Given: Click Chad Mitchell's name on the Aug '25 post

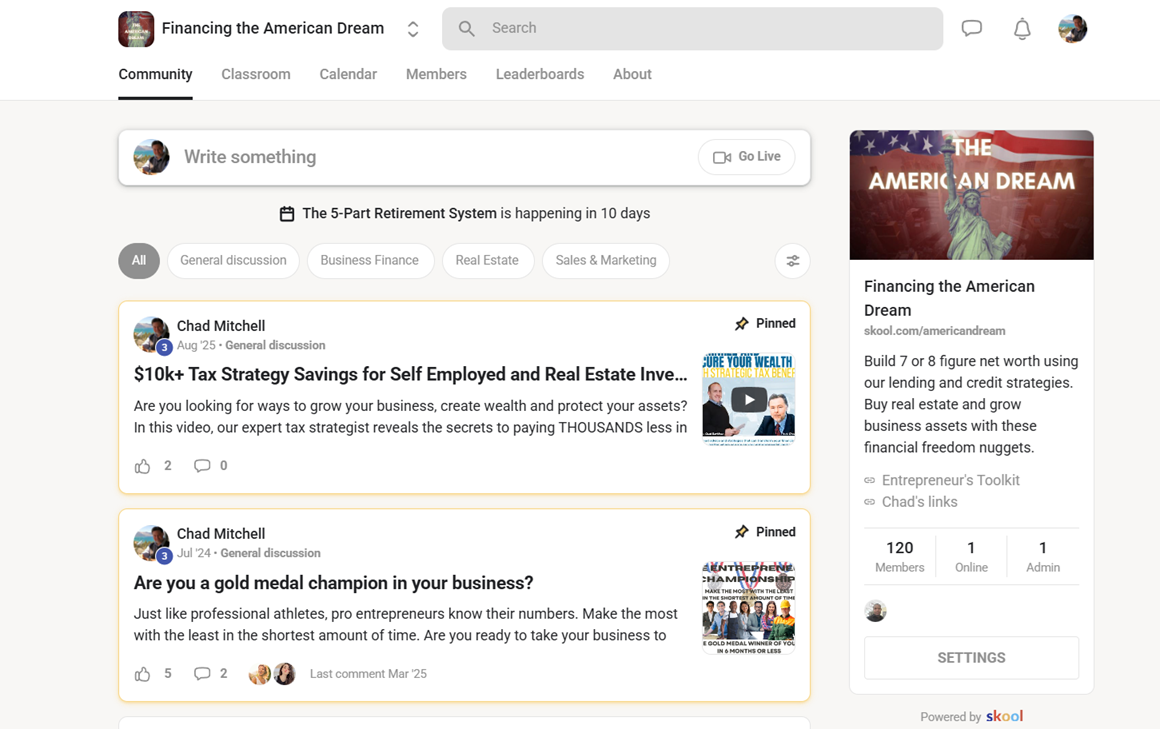Looking at the screenshot, I should click(x=220, y=326).
